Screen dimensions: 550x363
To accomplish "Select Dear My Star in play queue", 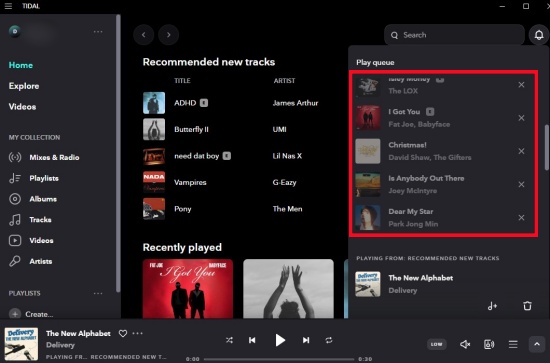I will [410, 211].
